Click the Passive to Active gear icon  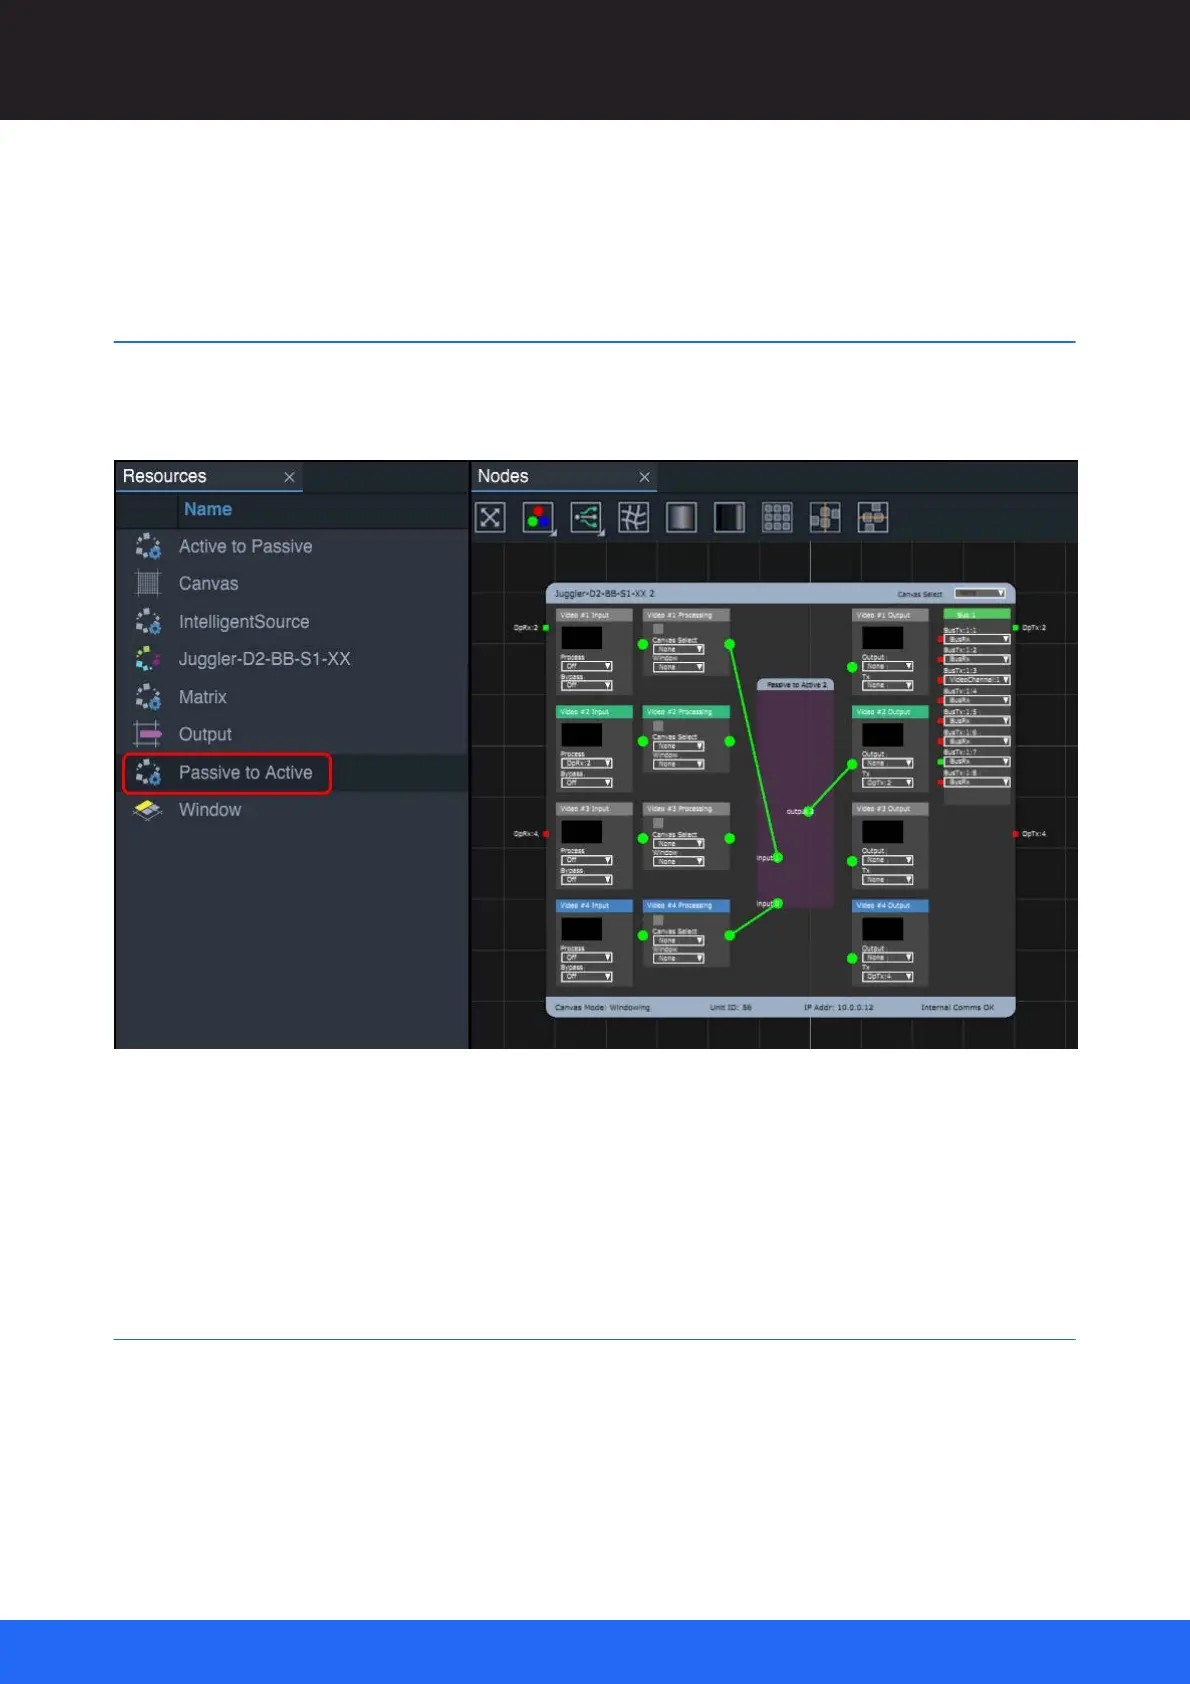pyautogui.click(x=148, y=772)
